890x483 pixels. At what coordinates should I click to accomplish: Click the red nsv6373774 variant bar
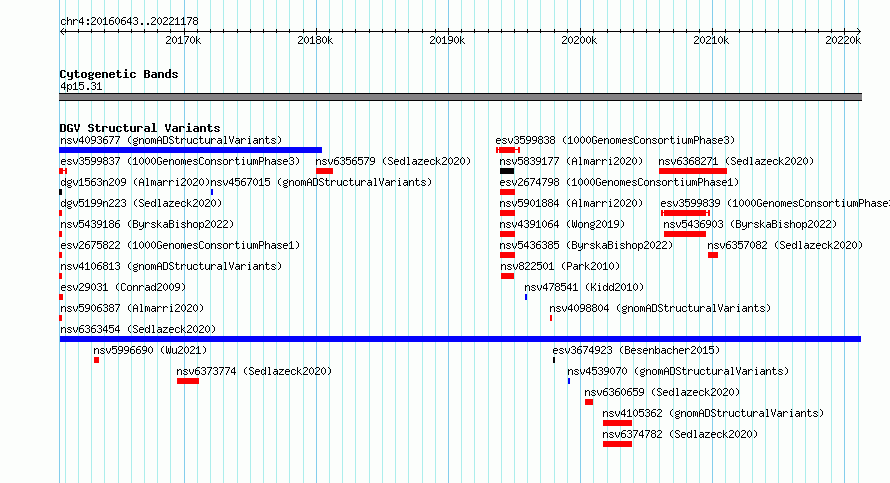coord(188,381)
